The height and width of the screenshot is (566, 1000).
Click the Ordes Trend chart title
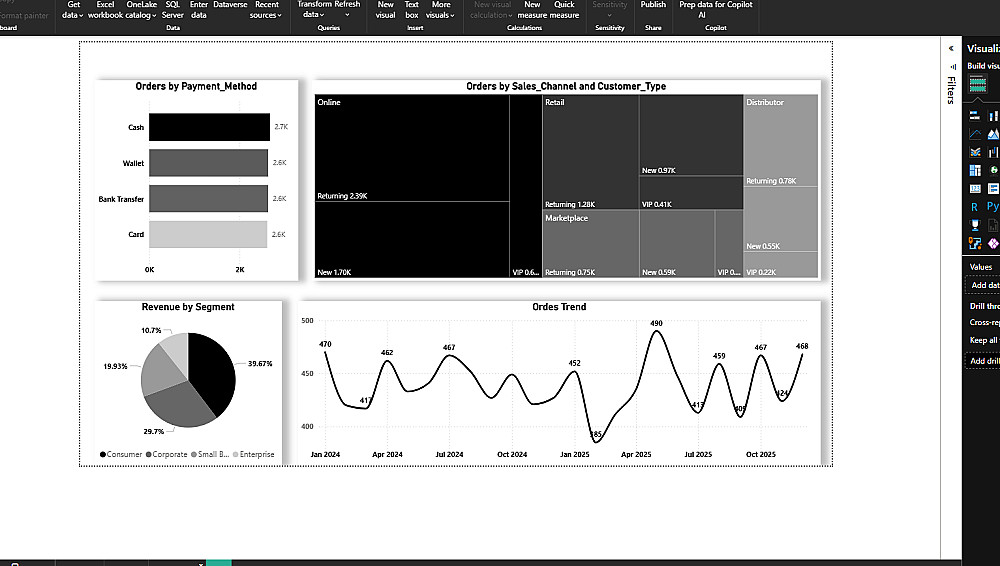[559, 307]
